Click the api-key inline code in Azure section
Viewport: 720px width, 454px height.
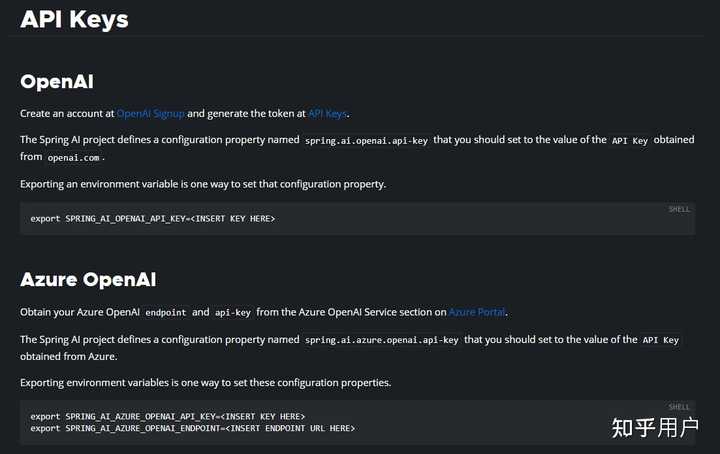click(x=232, y=312)
